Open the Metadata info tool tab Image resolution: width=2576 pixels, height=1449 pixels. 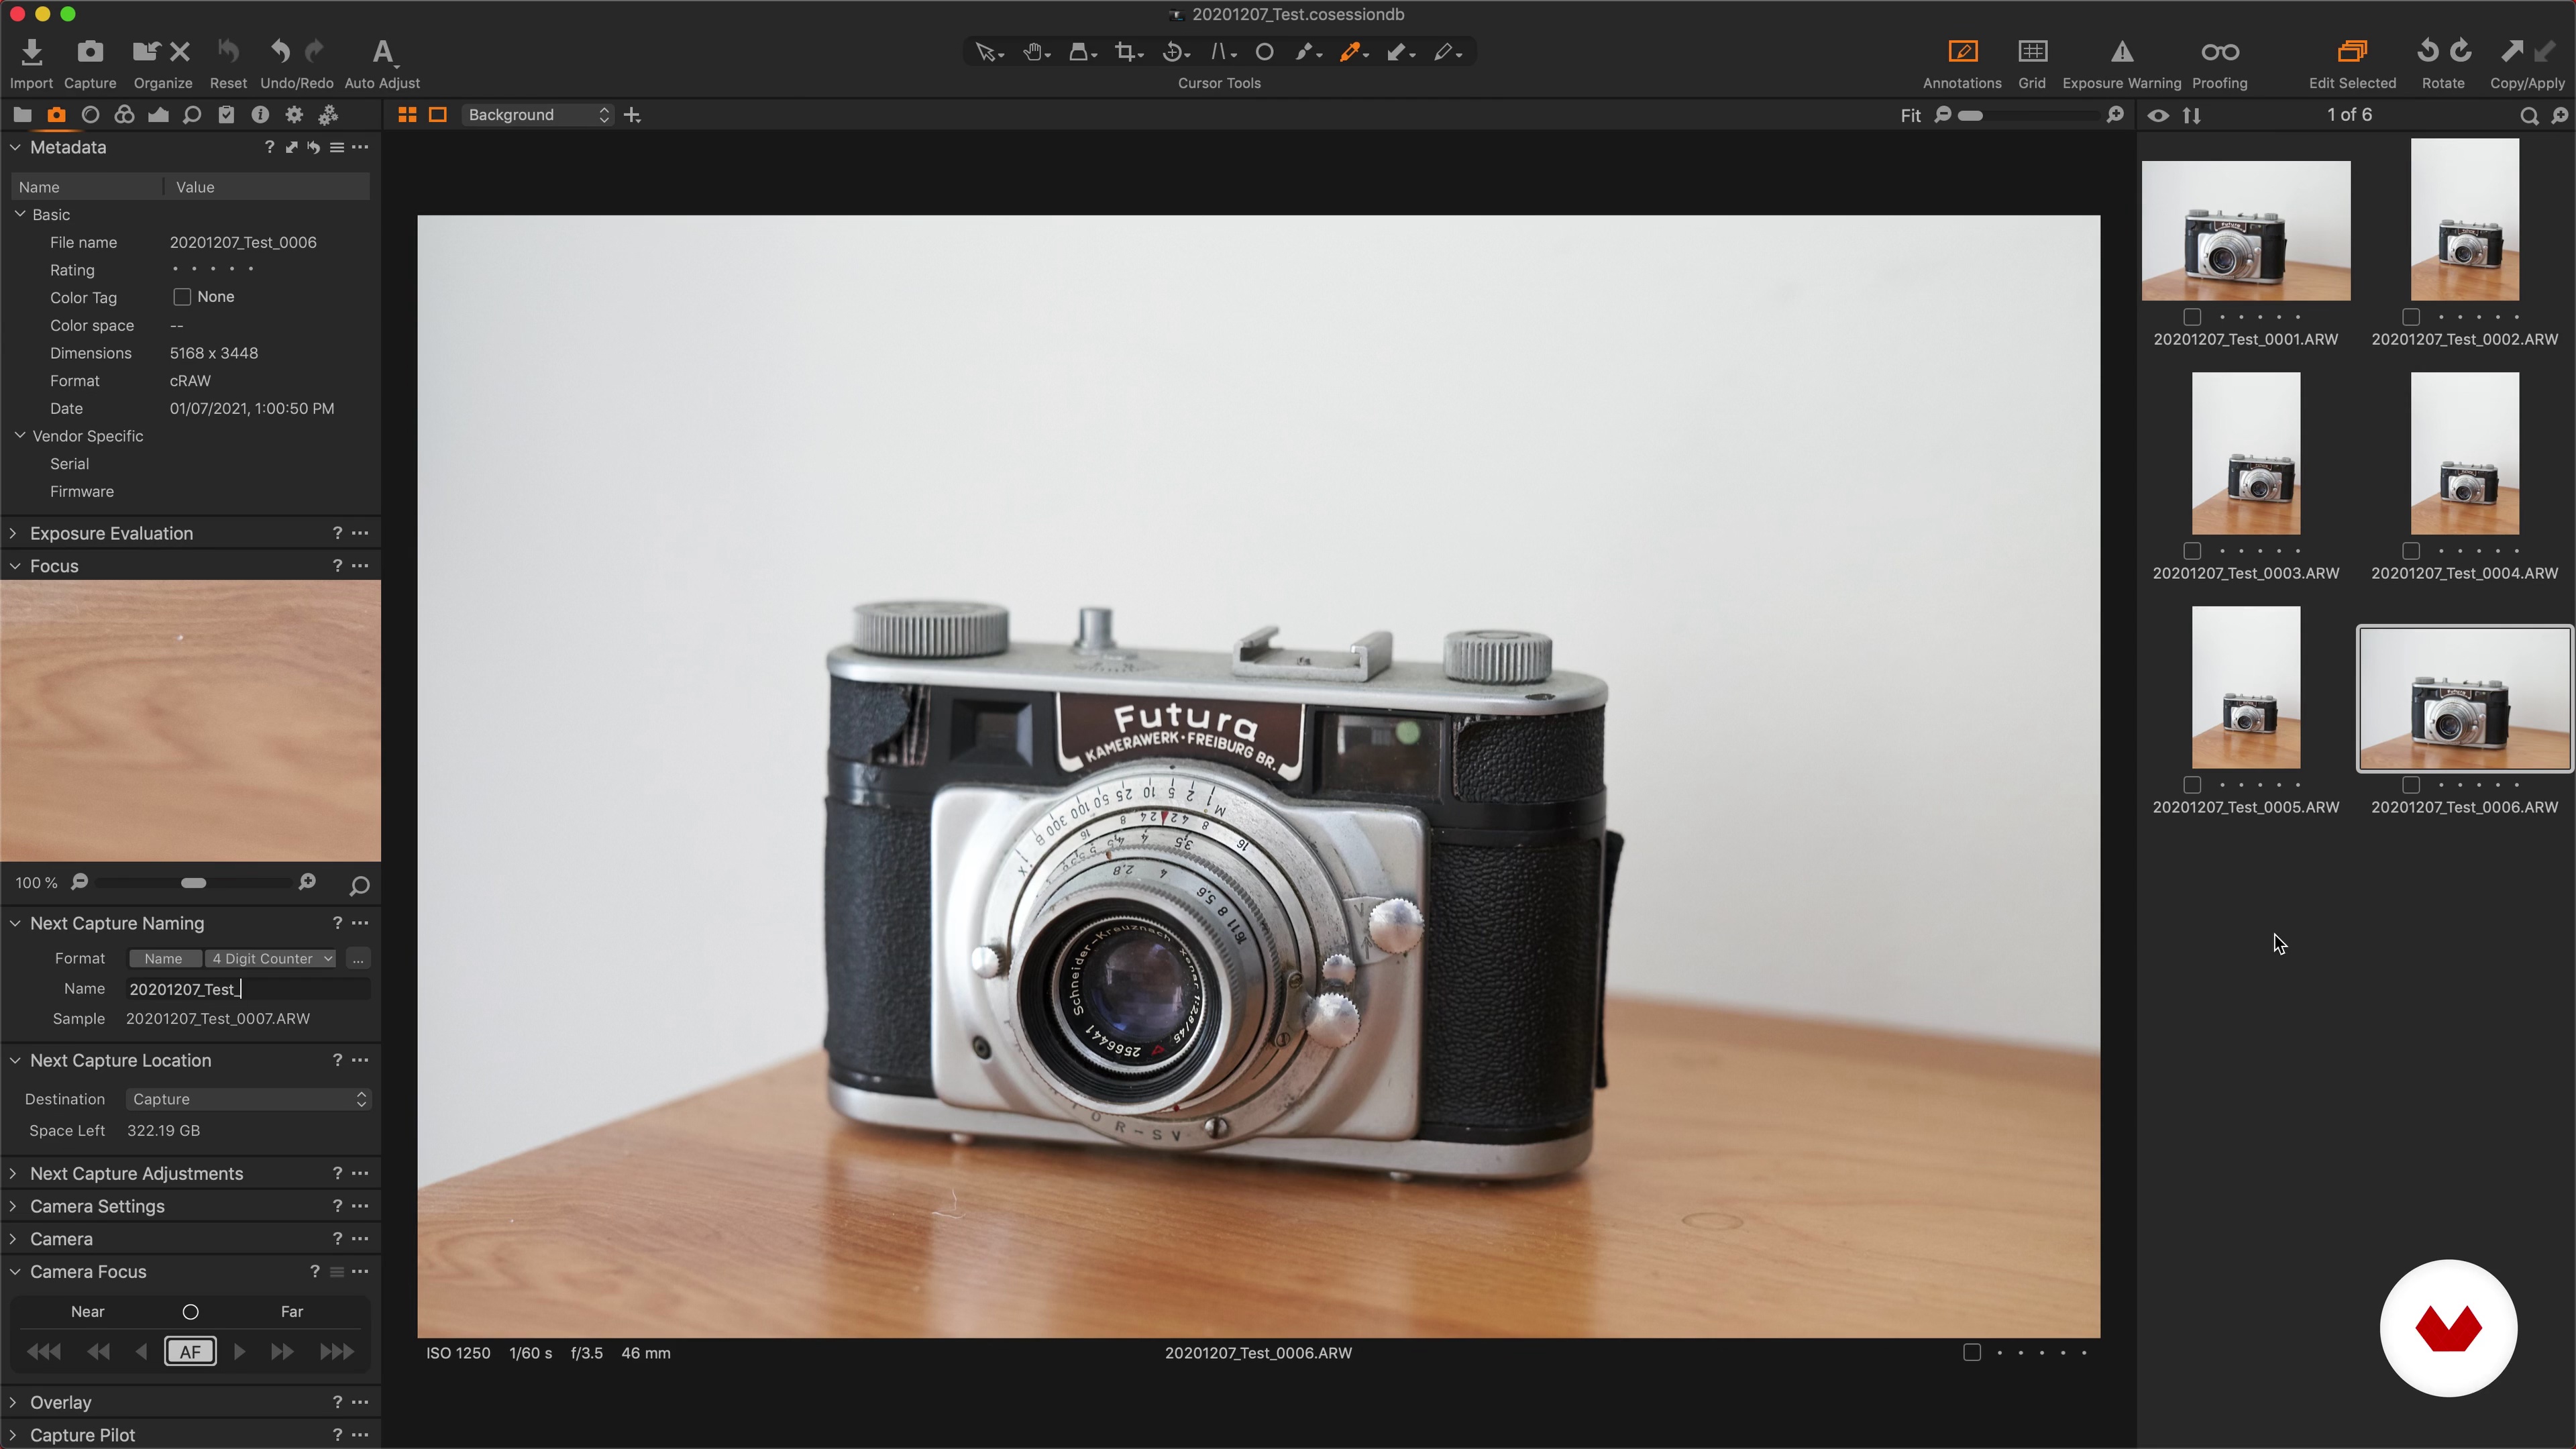tap(260, 115)
